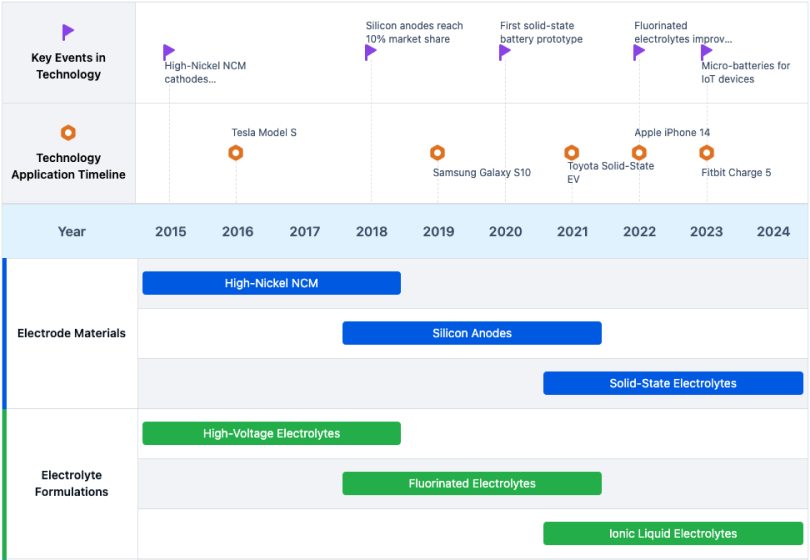Select the Fitbit Charge 5 hexagon marker
810x560 pixels.
(706, 153)
